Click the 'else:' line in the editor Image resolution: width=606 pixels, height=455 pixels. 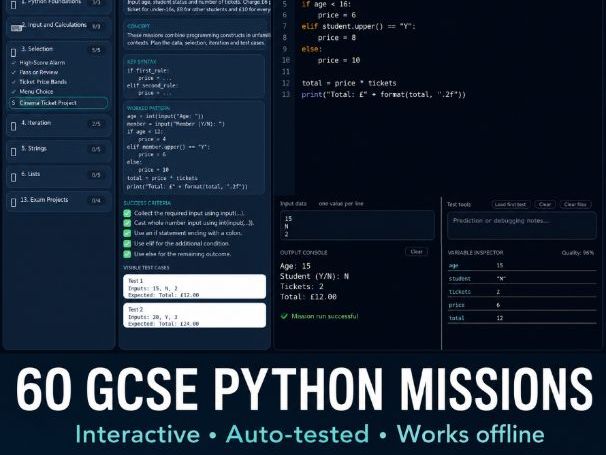coord(312,49)
